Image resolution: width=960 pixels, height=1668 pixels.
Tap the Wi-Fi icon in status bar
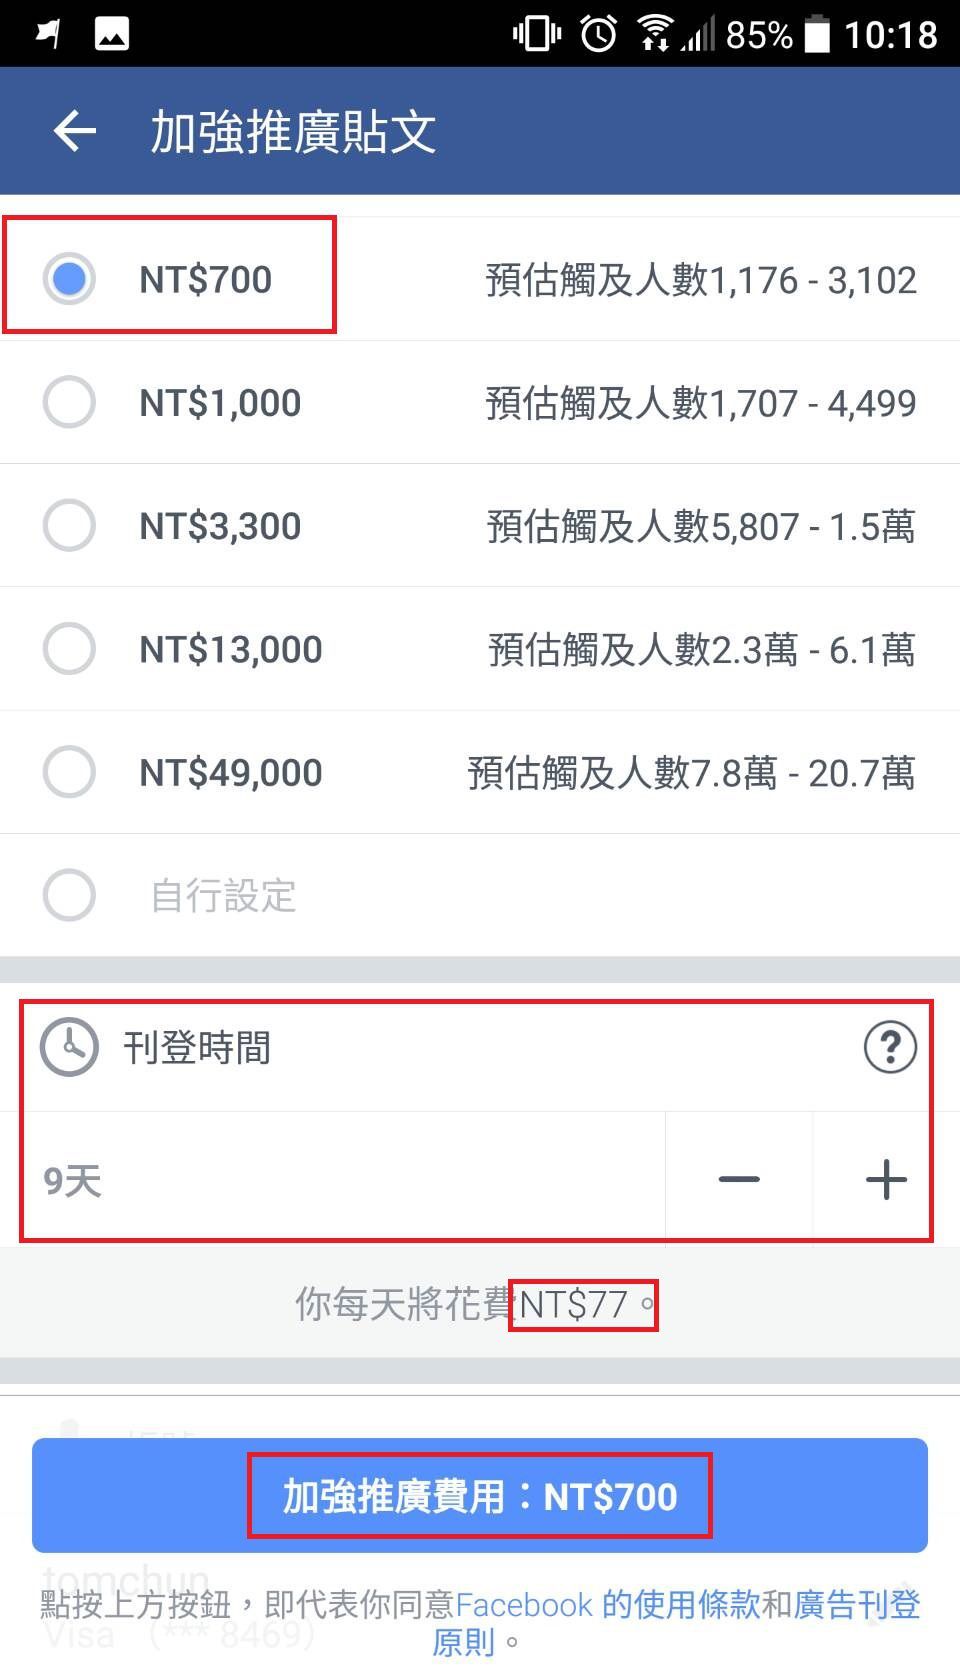655,34
